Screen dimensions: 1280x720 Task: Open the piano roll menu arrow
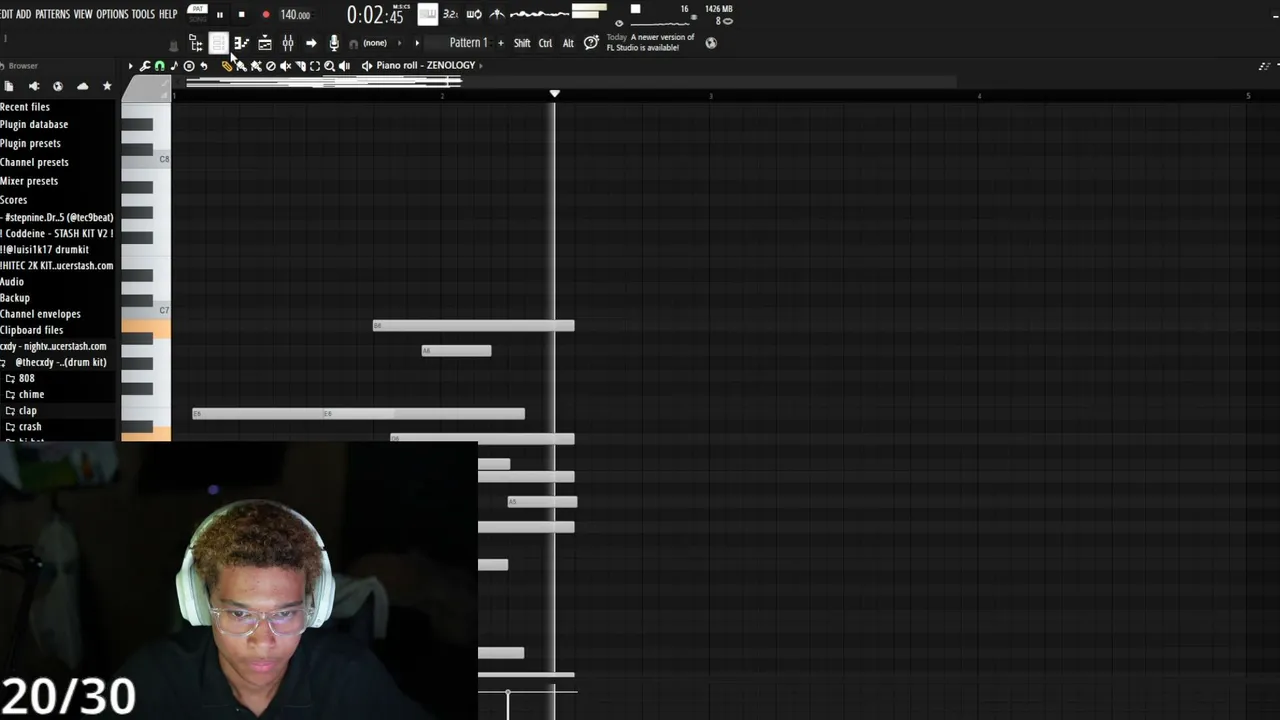[130, 66]
